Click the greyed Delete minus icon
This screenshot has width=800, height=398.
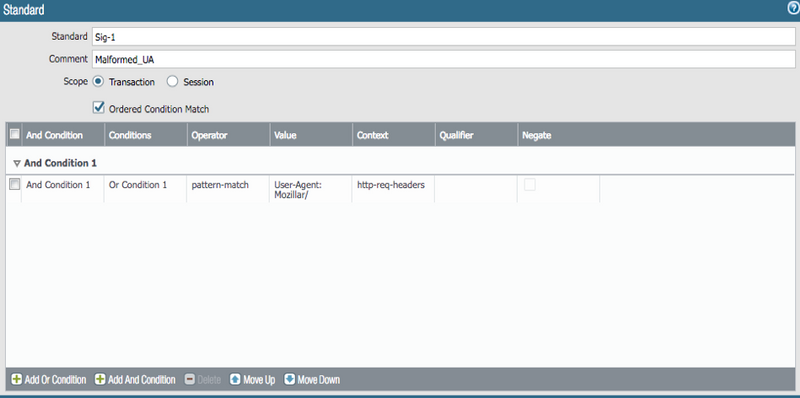pyautogui.click(x=190, y=380)
